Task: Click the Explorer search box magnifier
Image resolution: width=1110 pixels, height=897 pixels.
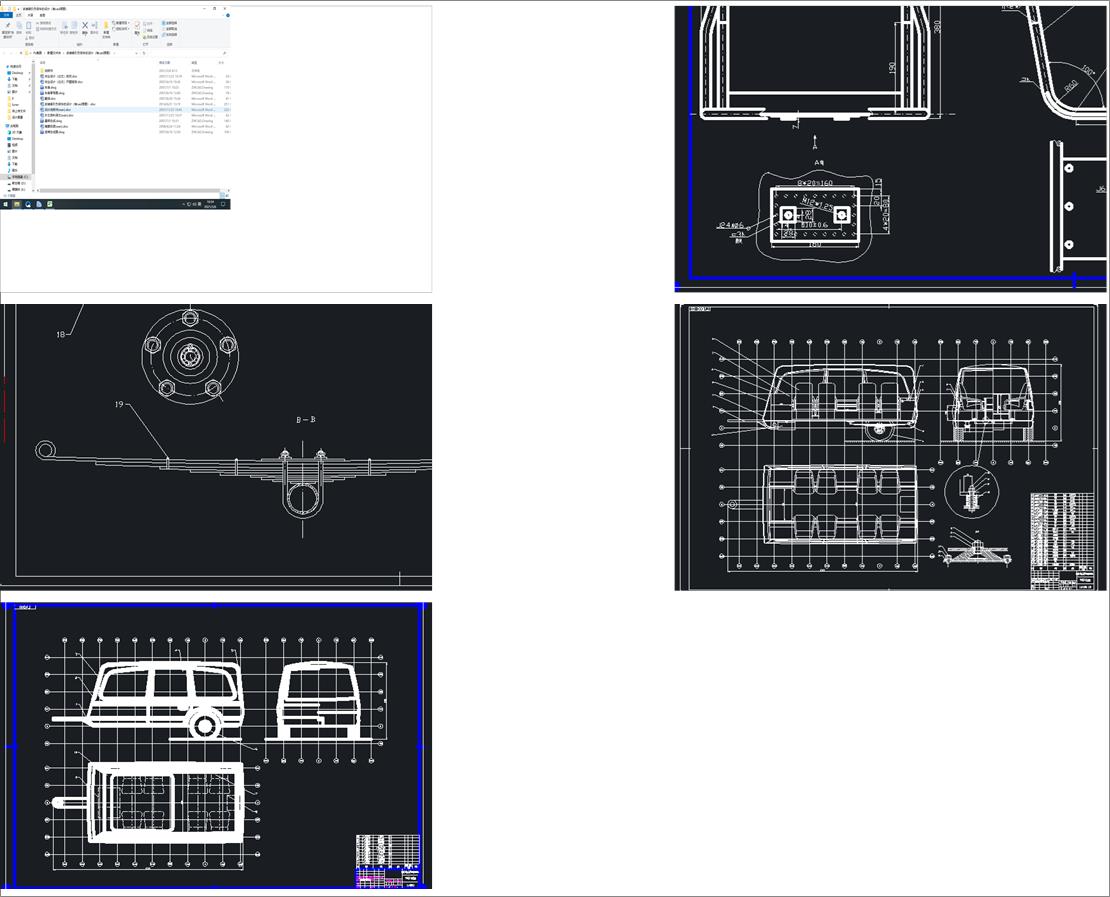Action: pos(224,53)
